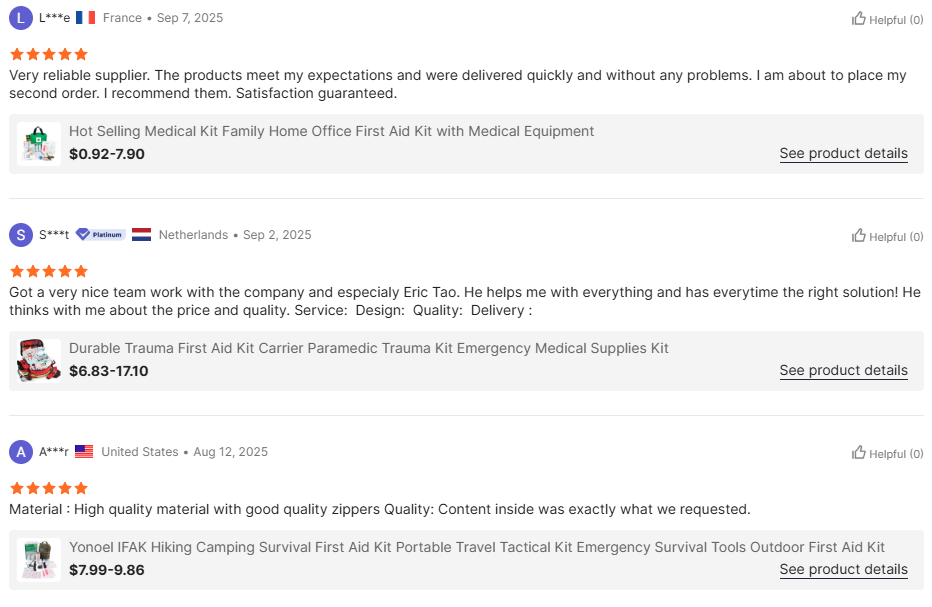Click the United States flag icon

pyautogui.click(x=84, y=452)
